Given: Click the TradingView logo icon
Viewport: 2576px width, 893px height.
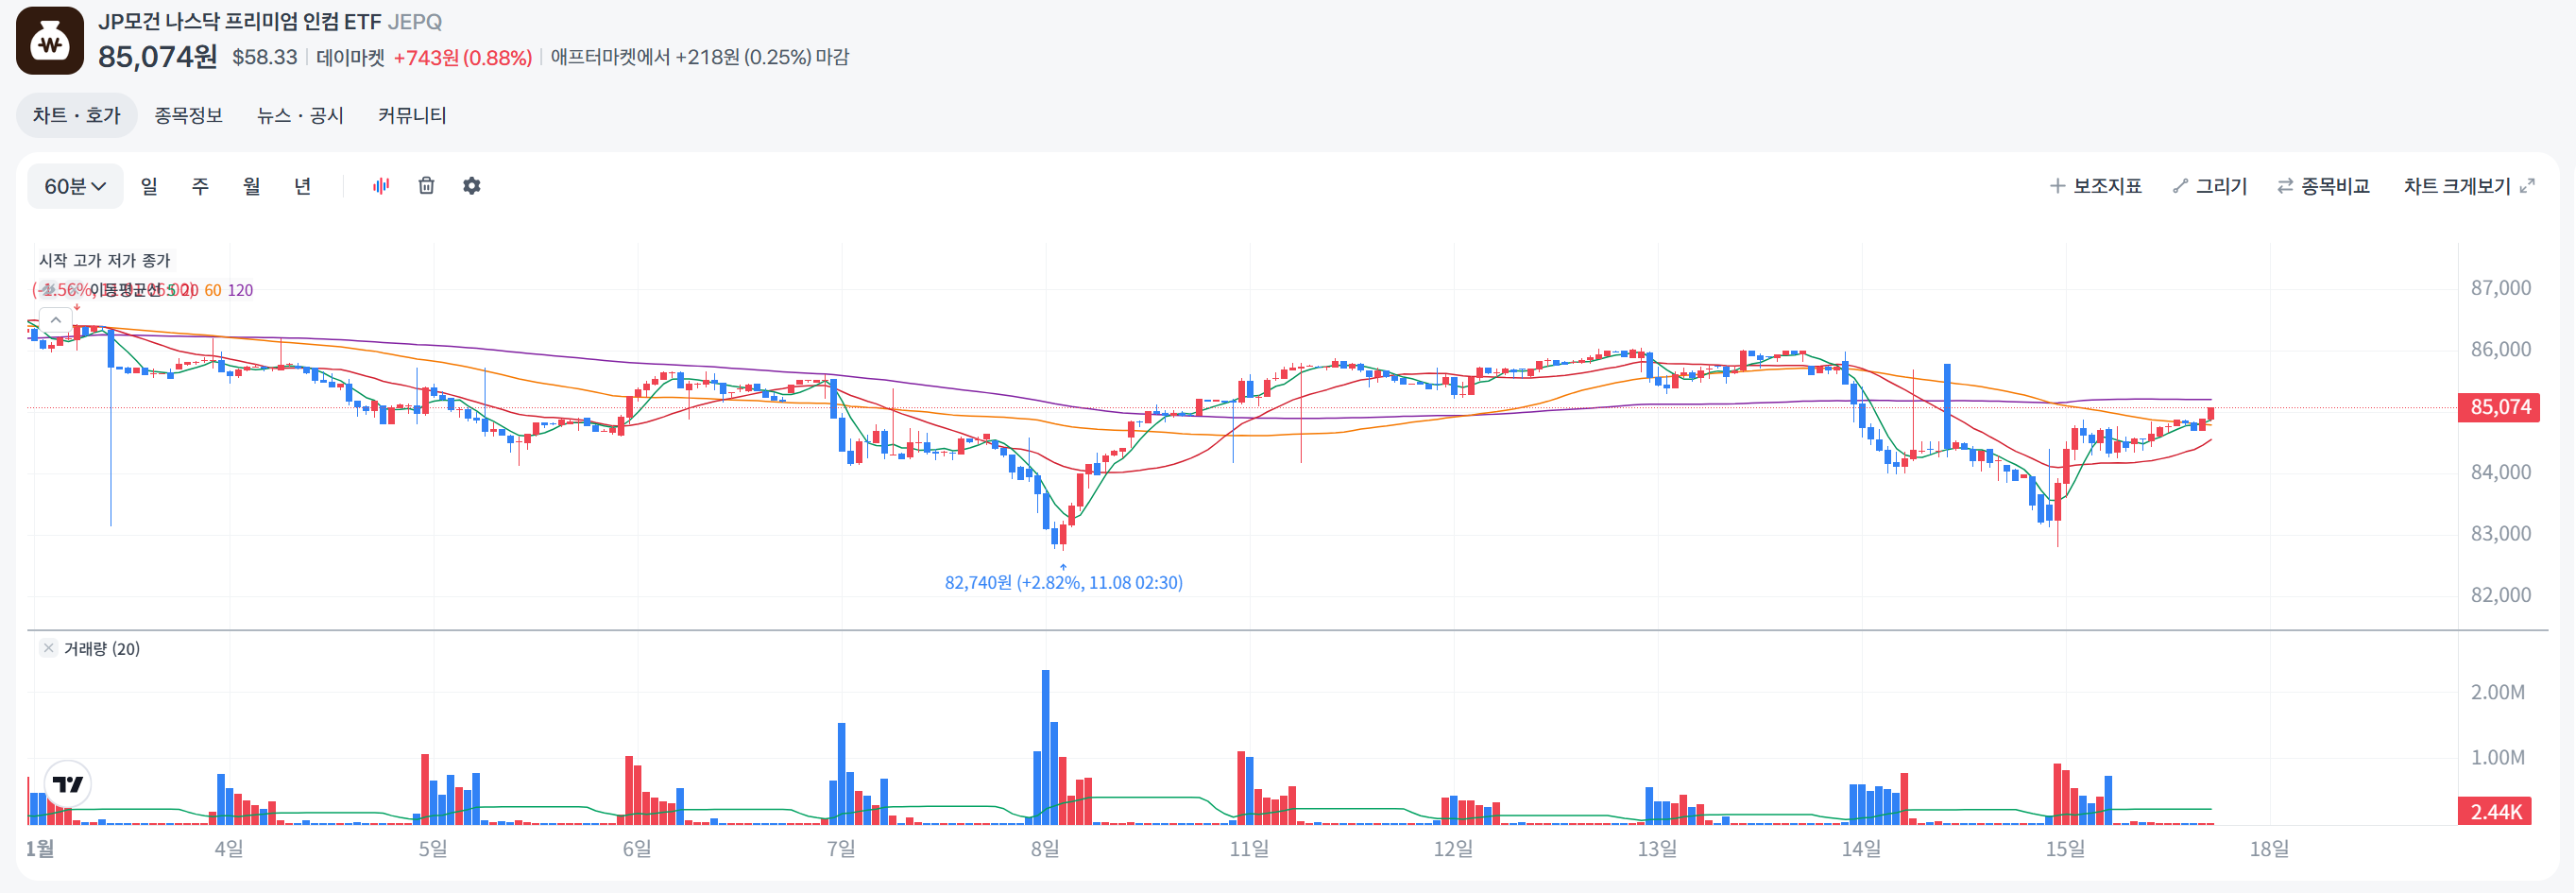Looking at the screenshot, I should click(68, 784).
